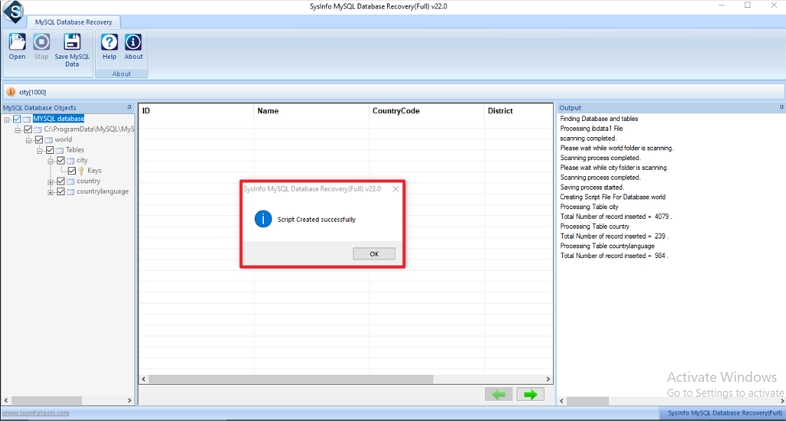Collapse the Tables tree node

click(40, 150)
